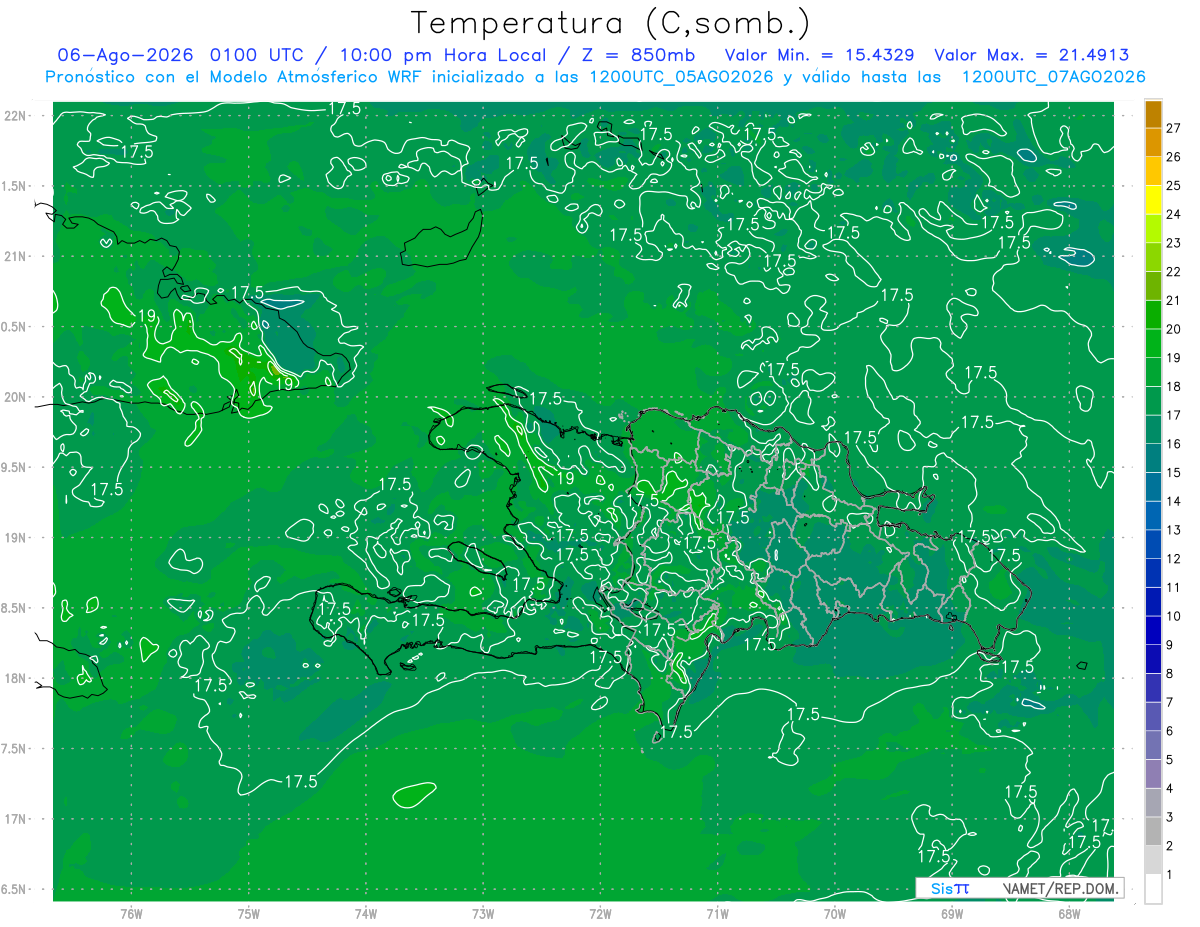Click the 71W longitude axis label
The height and width of the screenshot is (927, 1200).
point(717,913)
